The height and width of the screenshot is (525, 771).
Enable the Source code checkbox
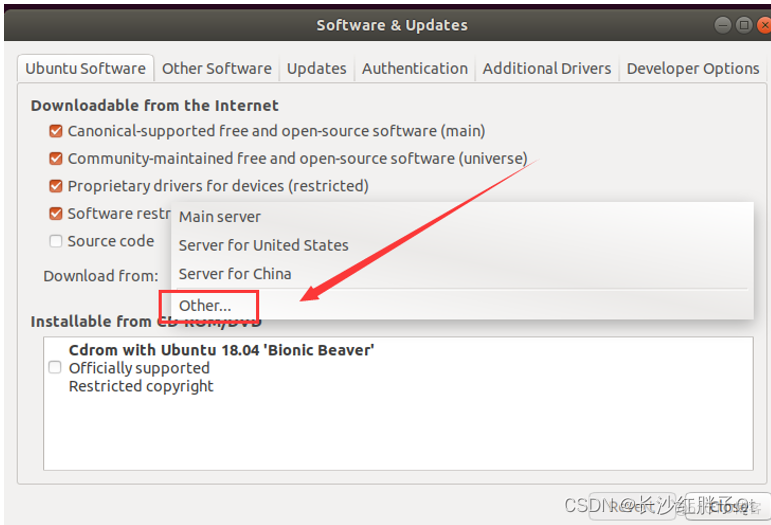(x=56, y=241)
